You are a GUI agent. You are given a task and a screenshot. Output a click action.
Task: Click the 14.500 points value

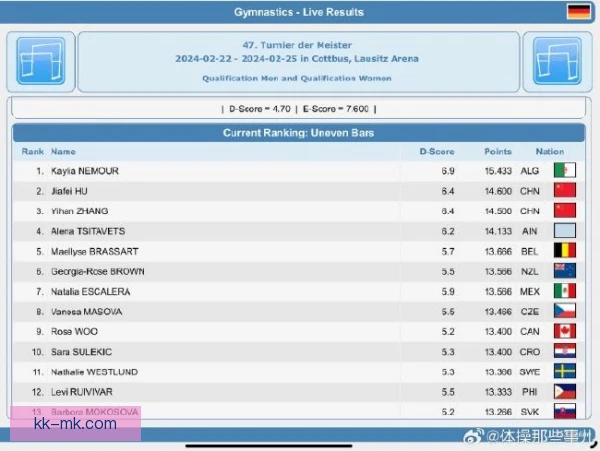(498, 211)
